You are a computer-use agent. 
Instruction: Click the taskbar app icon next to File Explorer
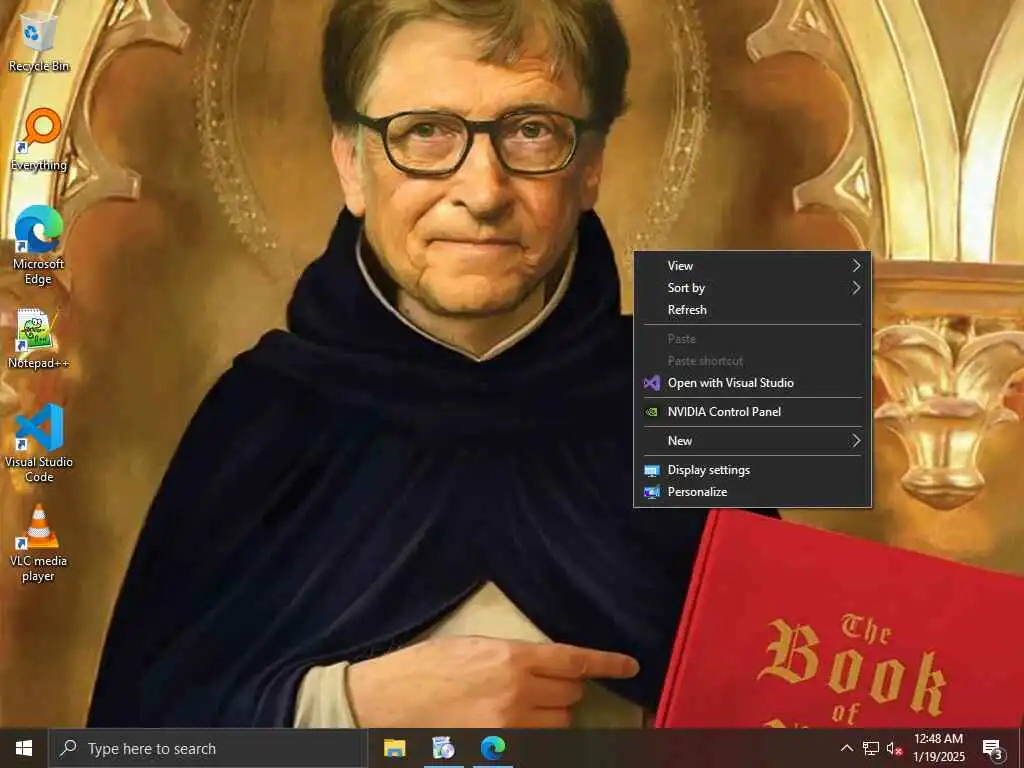coord(443,748)
